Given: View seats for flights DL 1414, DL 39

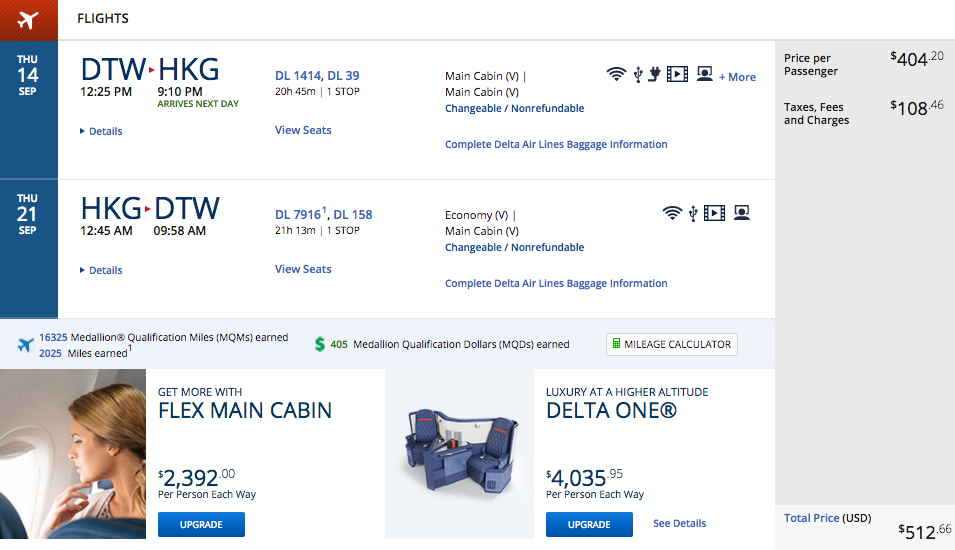Looking at the screenshot, I should pos(303,130).
